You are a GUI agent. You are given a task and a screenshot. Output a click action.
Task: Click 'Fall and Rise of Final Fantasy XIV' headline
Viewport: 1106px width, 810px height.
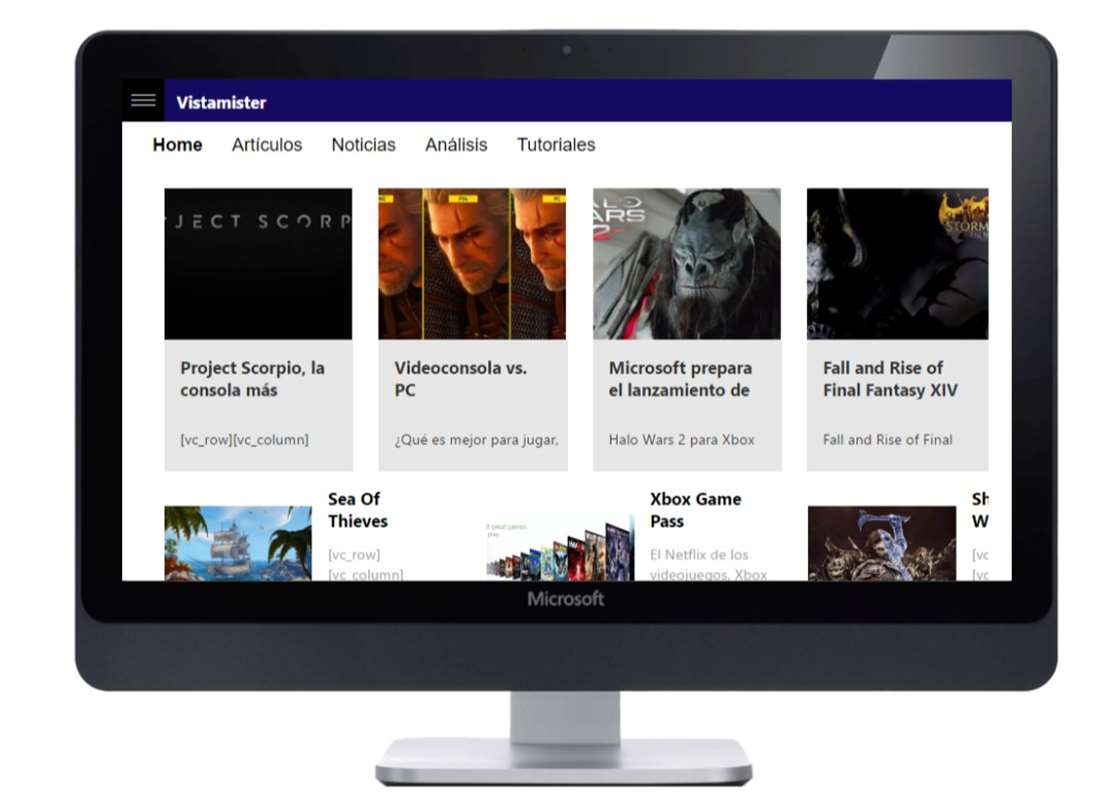(890, 379)
